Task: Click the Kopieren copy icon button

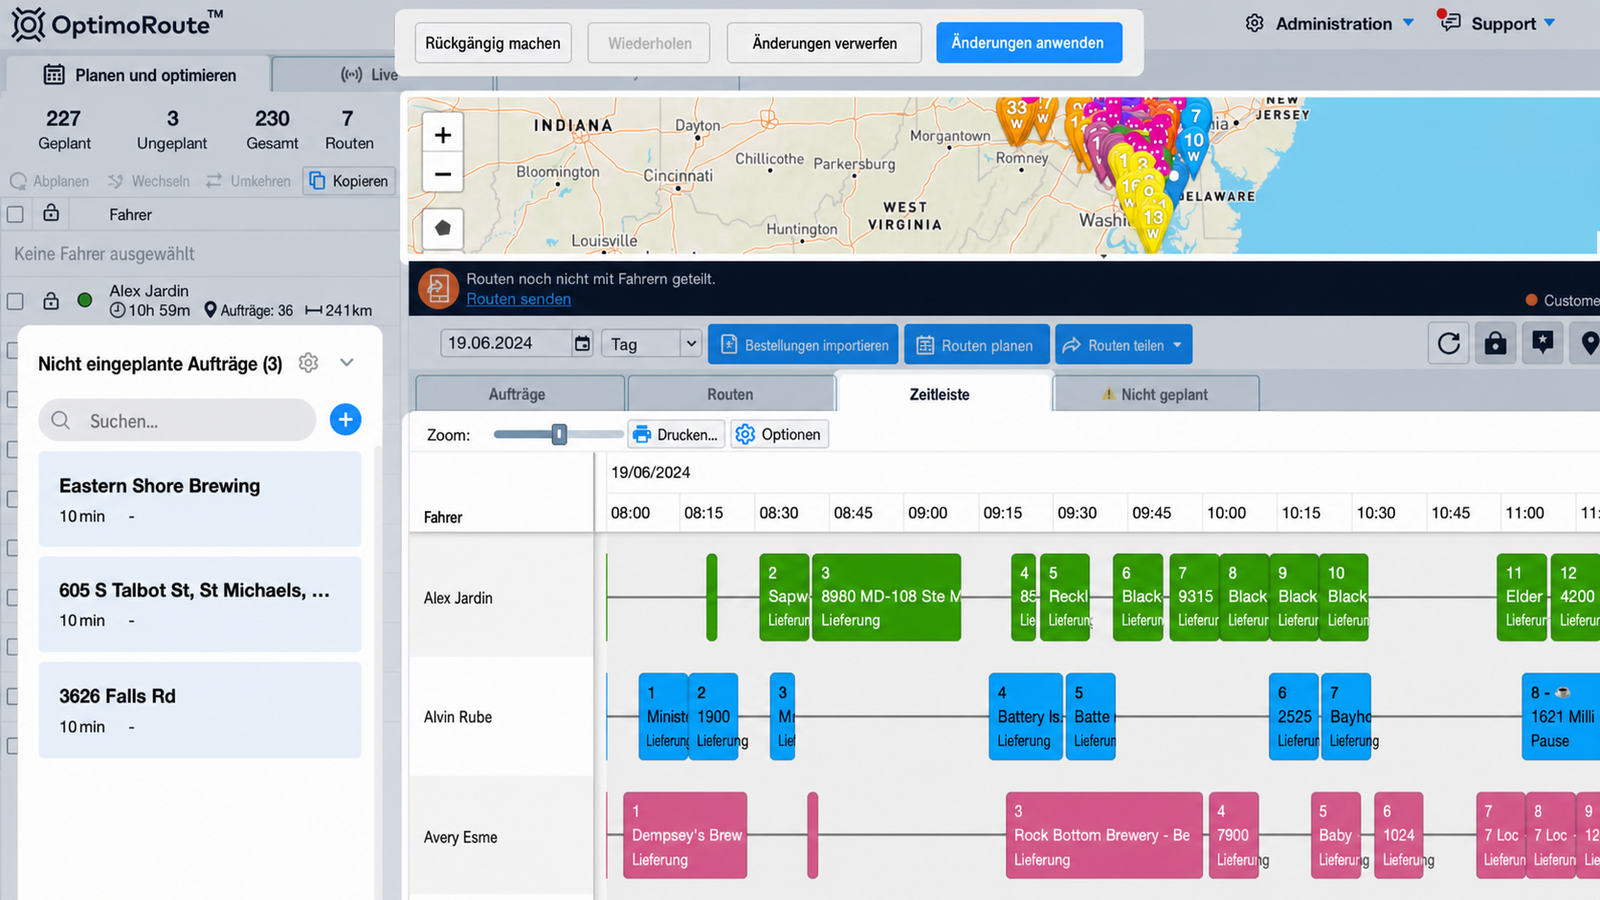Action: (349, 181)
